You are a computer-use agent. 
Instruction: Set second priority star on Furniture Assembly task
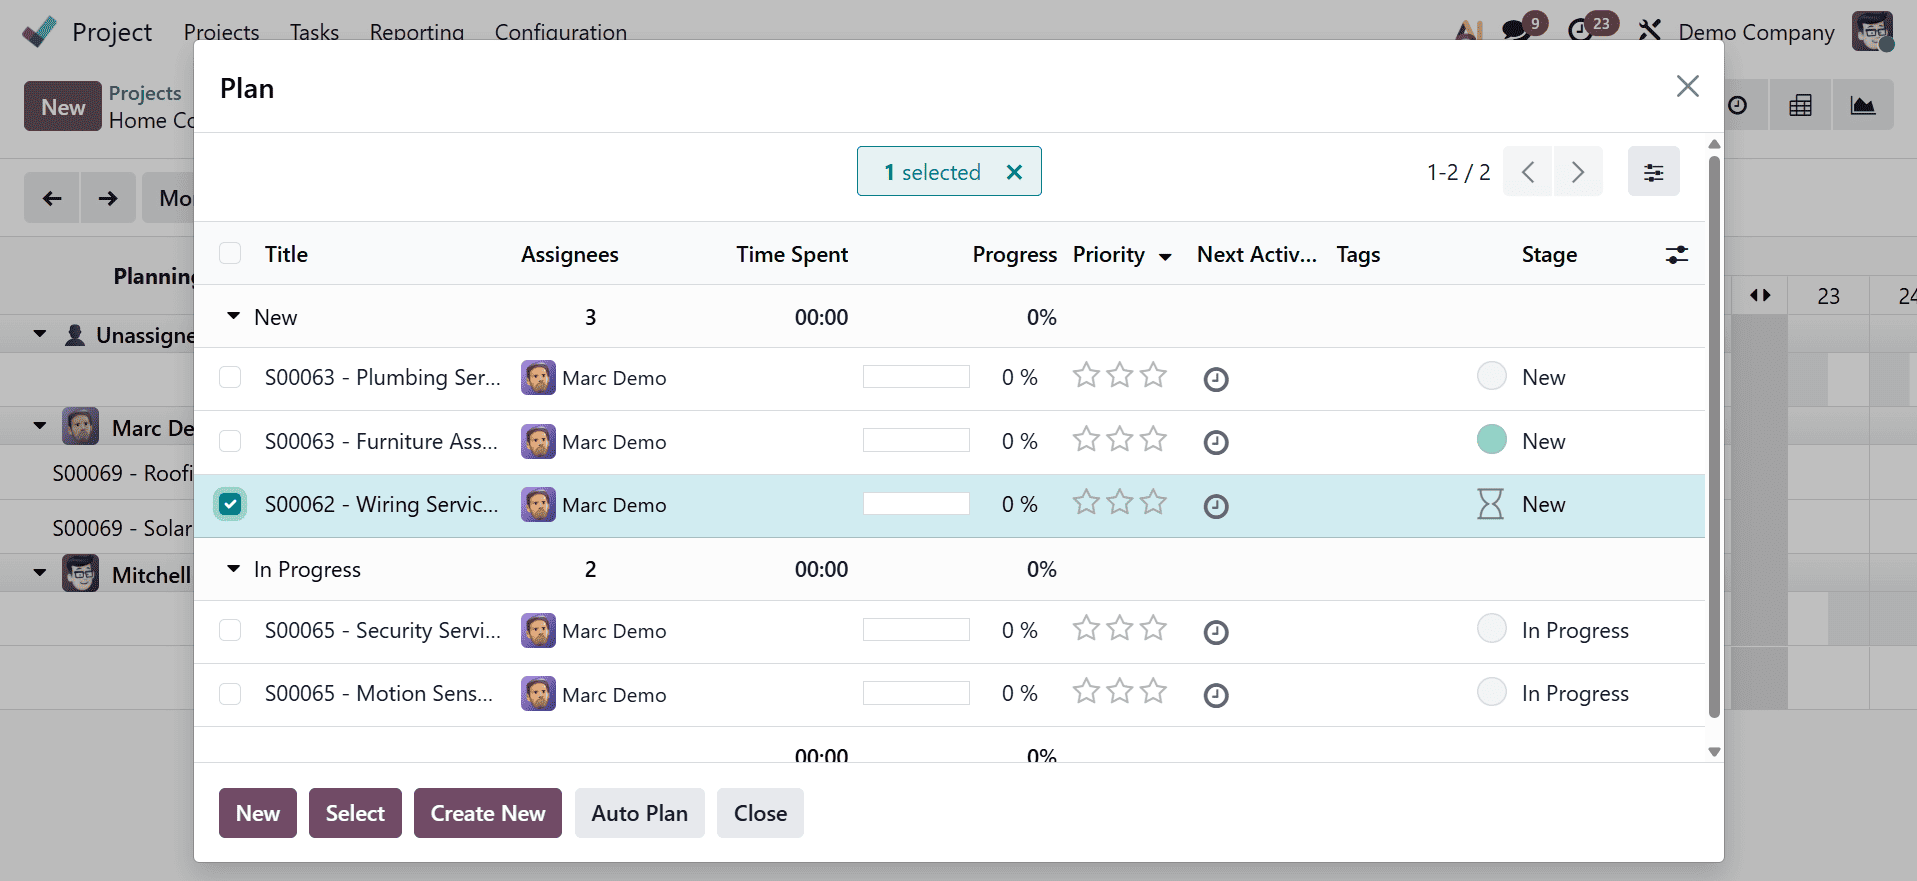click(x=1120, y=438)
